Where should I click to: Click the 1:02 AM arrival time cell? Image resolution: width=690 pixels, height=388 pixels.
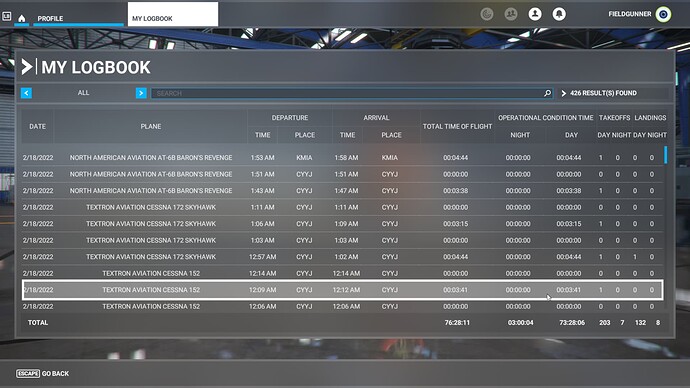(346, 256)
